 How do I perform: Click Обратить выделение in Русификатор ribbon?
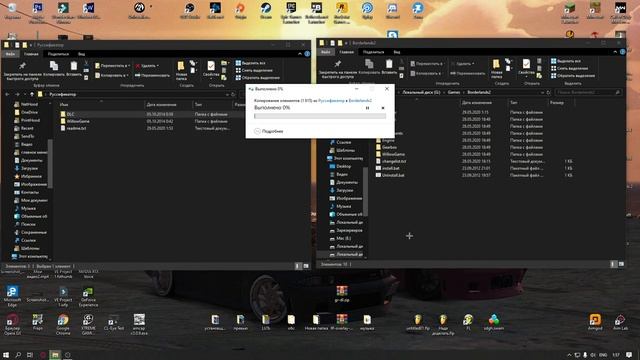pos(258,78)
